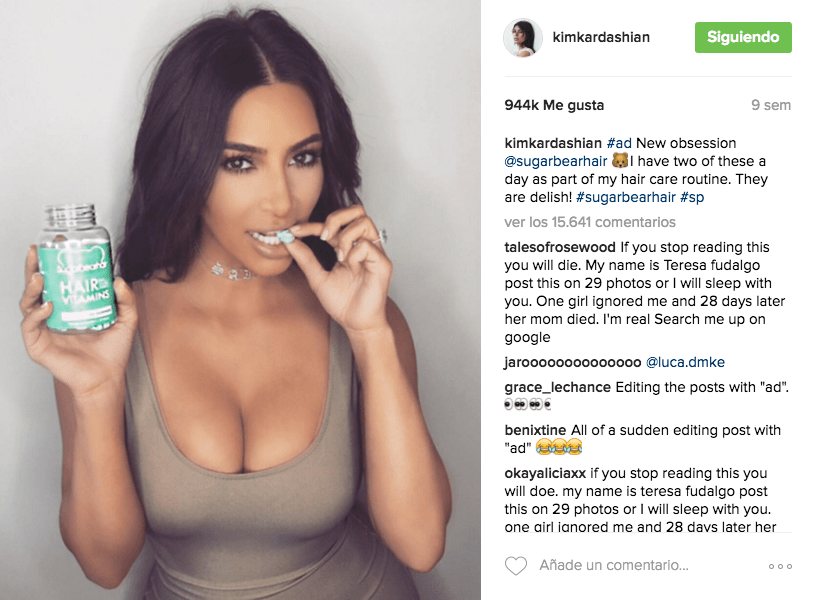Open the three-dot more options menu
Viewport: 816px width, 600px height.
click(x=780, y=566)
